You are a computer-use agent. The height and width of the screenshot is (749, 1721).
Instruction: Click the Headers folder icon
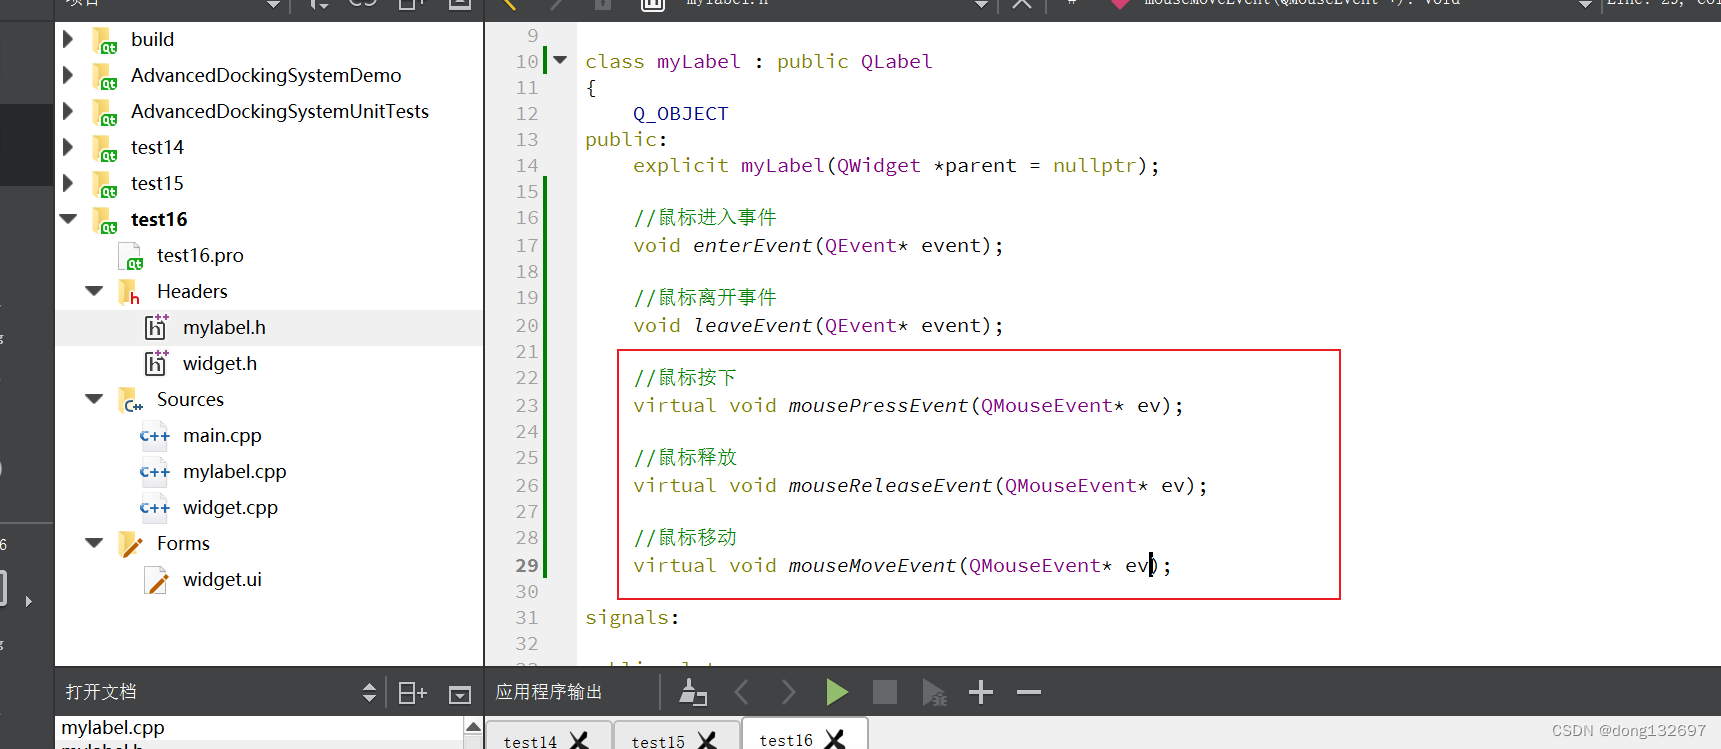tap(130, 292)
